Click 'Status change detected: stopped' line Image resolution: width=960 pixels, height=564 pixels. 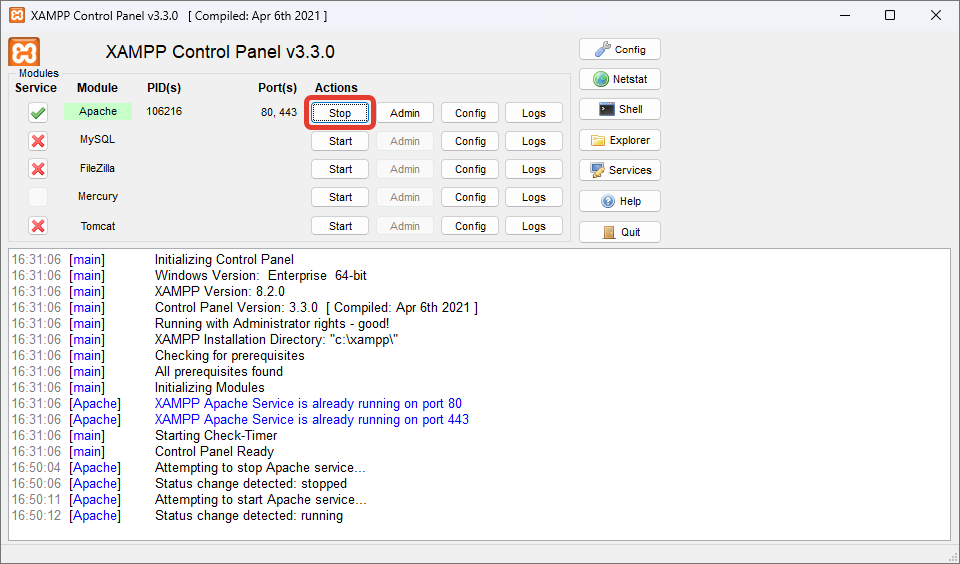pos(250,484)
